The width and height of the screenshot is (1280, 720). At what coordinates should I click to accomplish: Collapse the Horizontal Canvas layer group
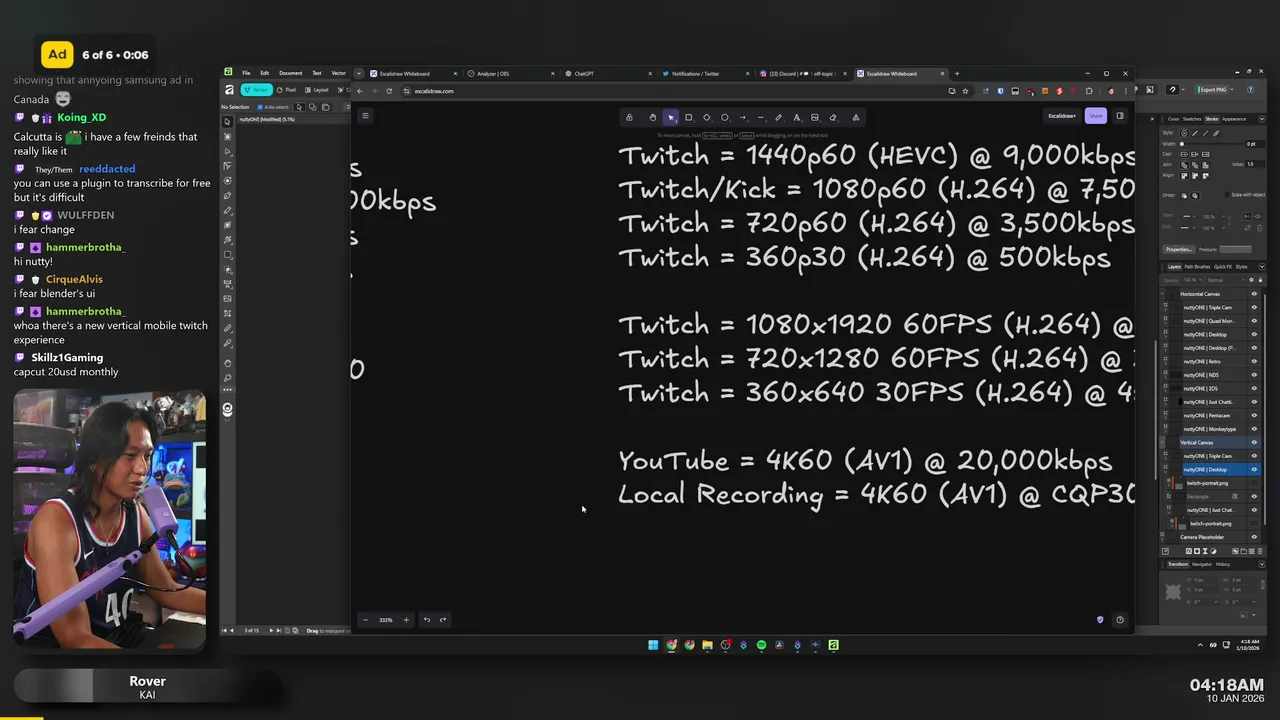pos(1162,294)
